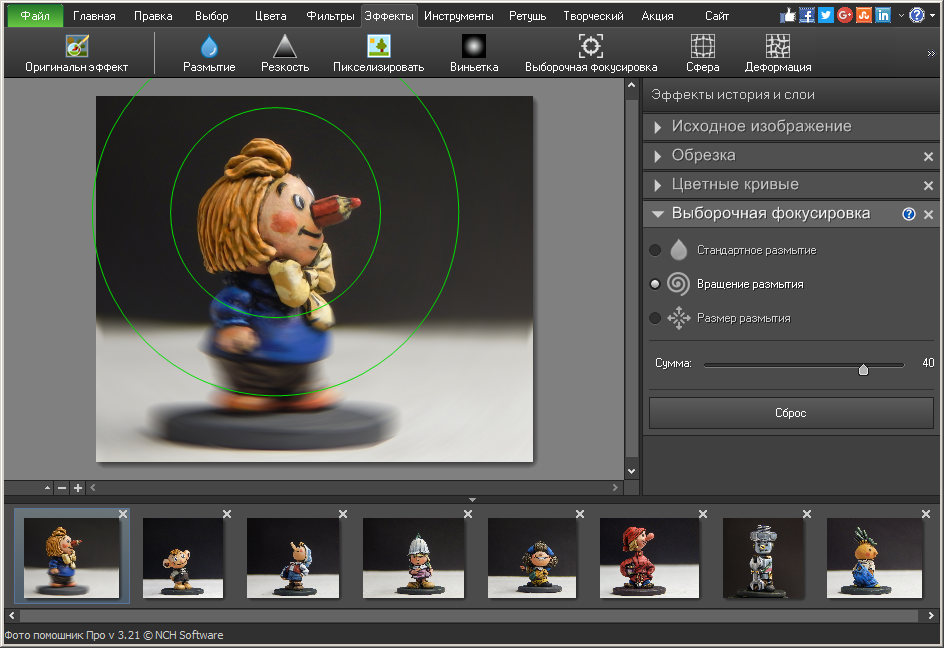Select the Резкость sharpen tool

pyautogui.click(x=285, y=47)
